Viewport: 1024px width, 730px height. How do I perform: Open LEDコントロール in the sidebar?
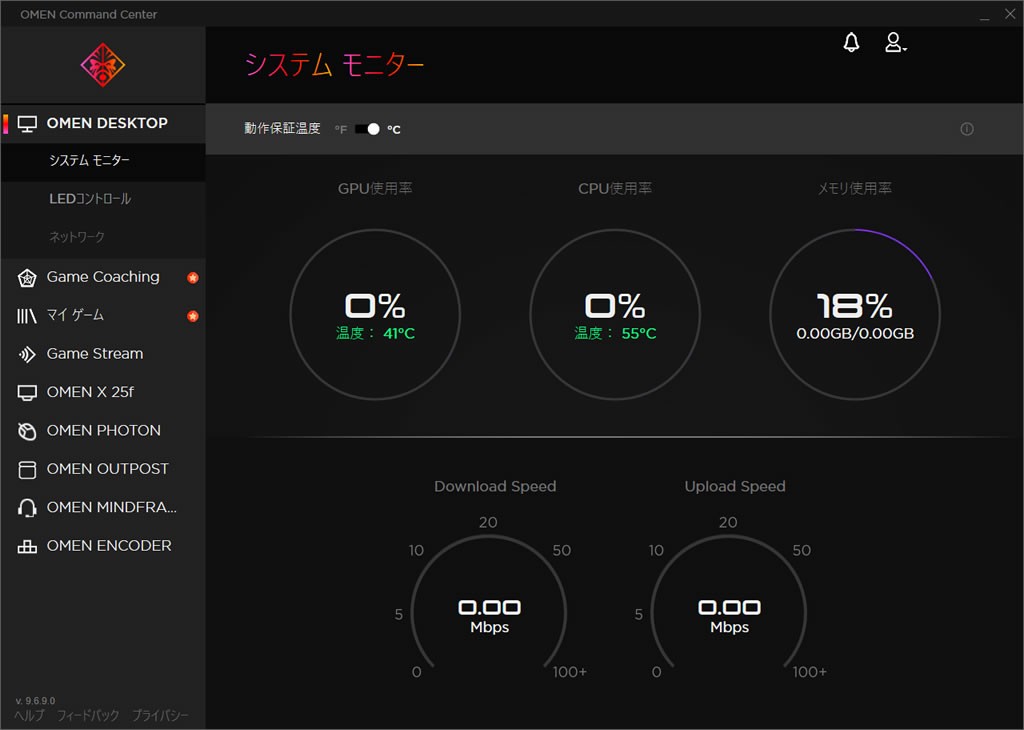103,199
